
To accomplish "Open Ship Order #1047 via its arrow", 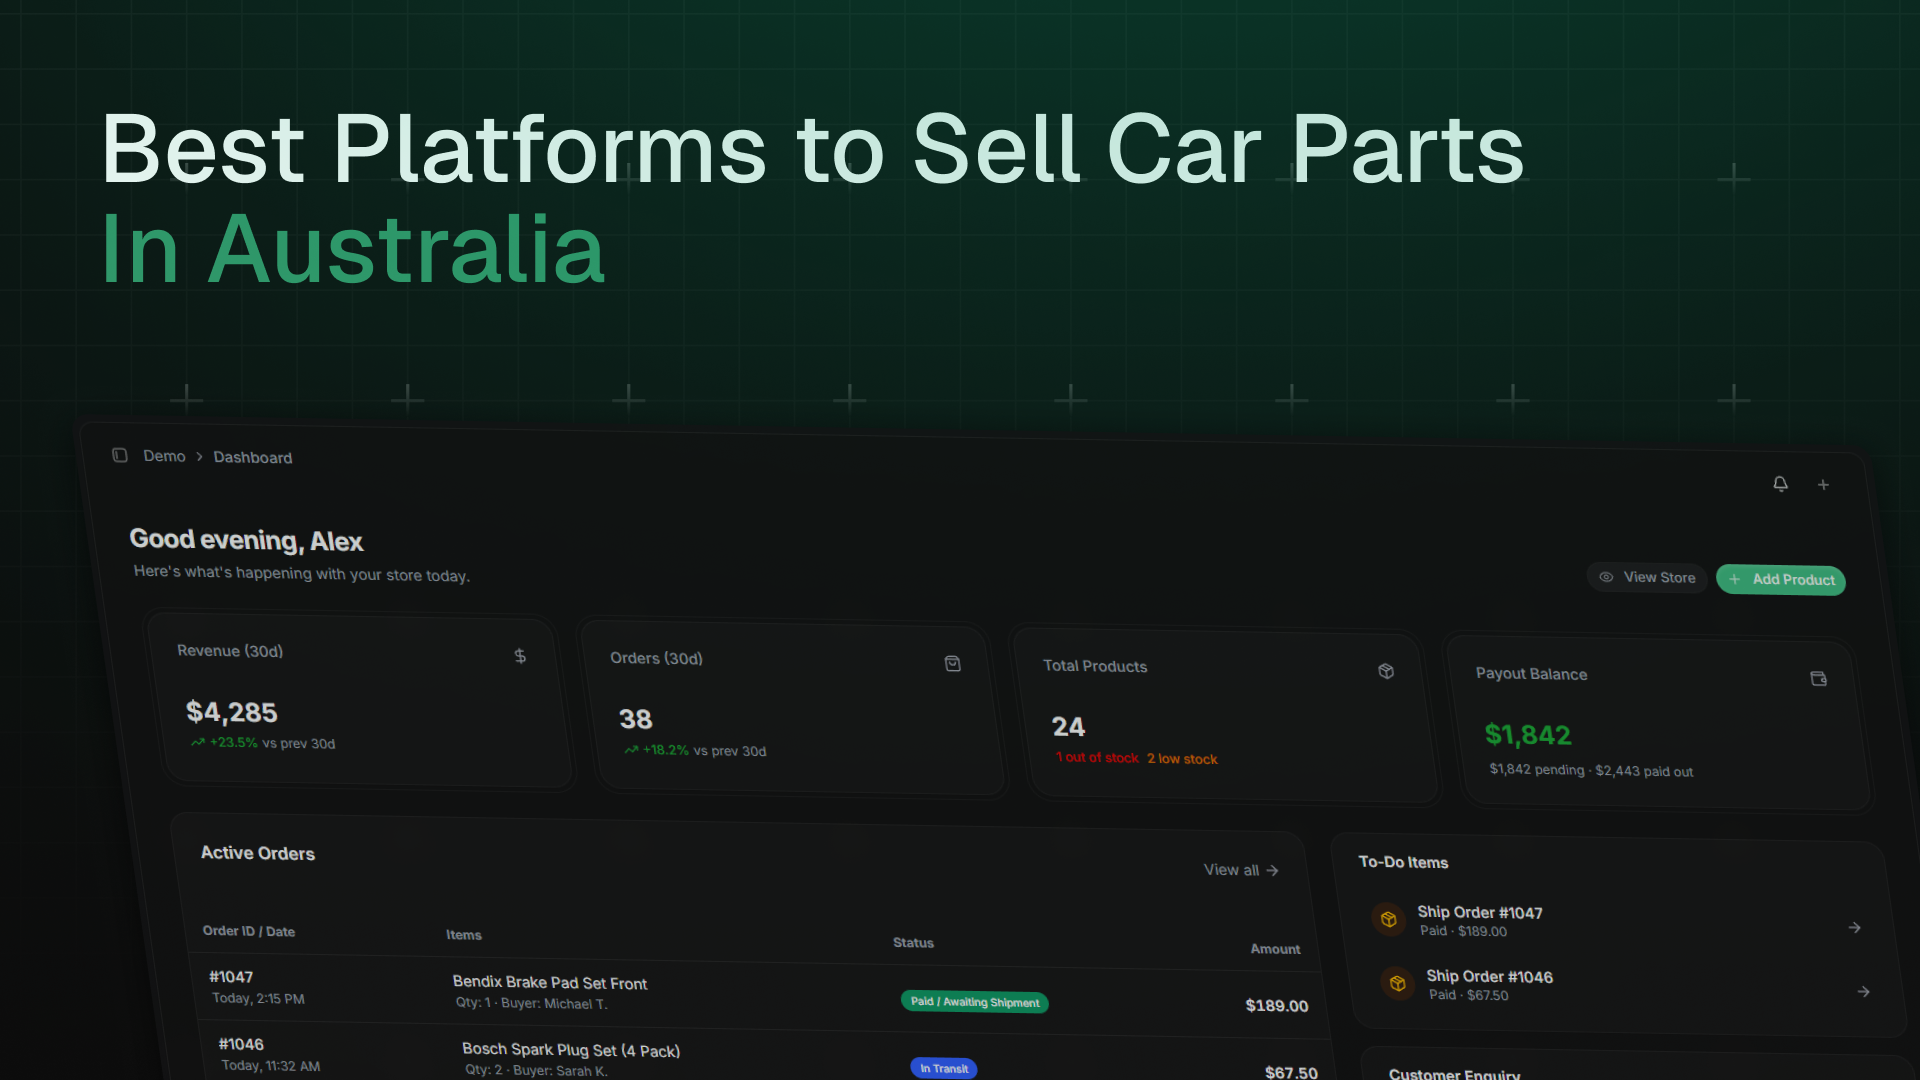I will pyautogui.click(x=1855, y=928).
